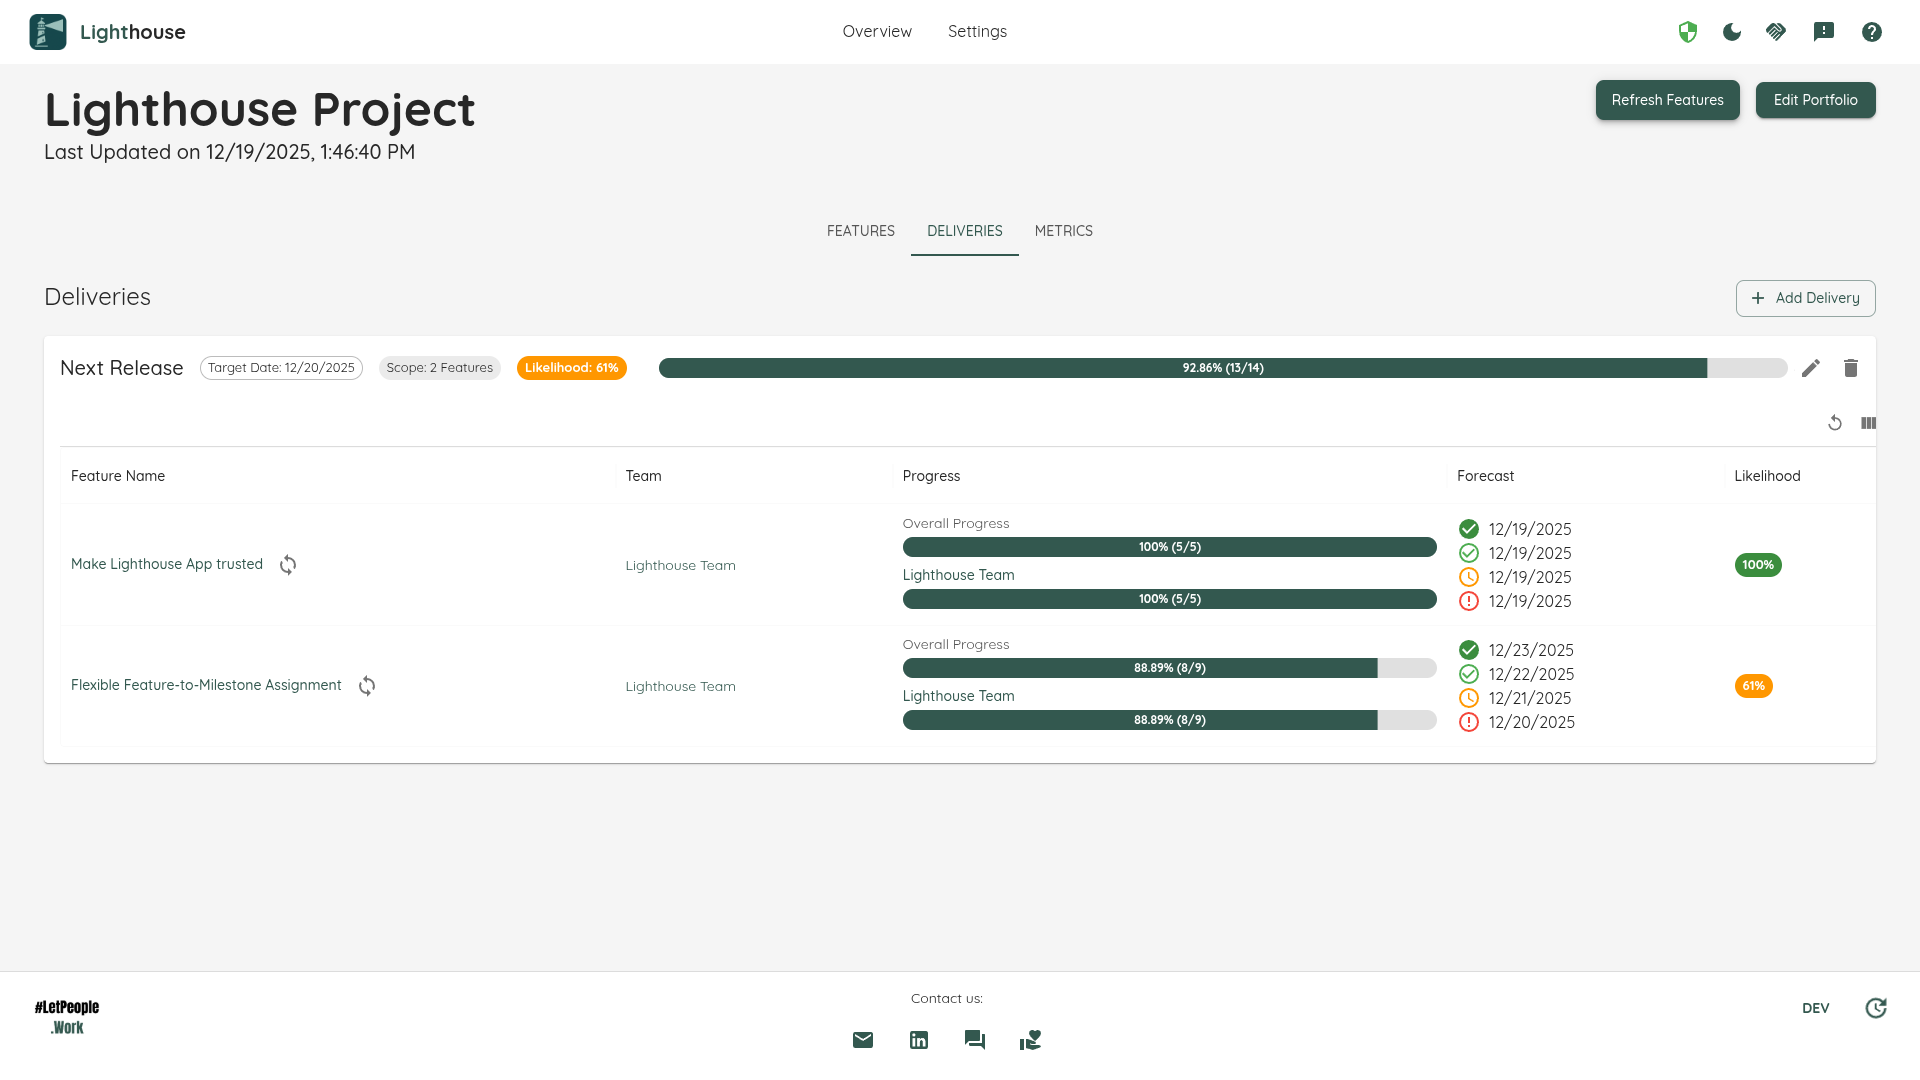Click the green shield status icon
The image size is (1920, 1080).
1688,32
